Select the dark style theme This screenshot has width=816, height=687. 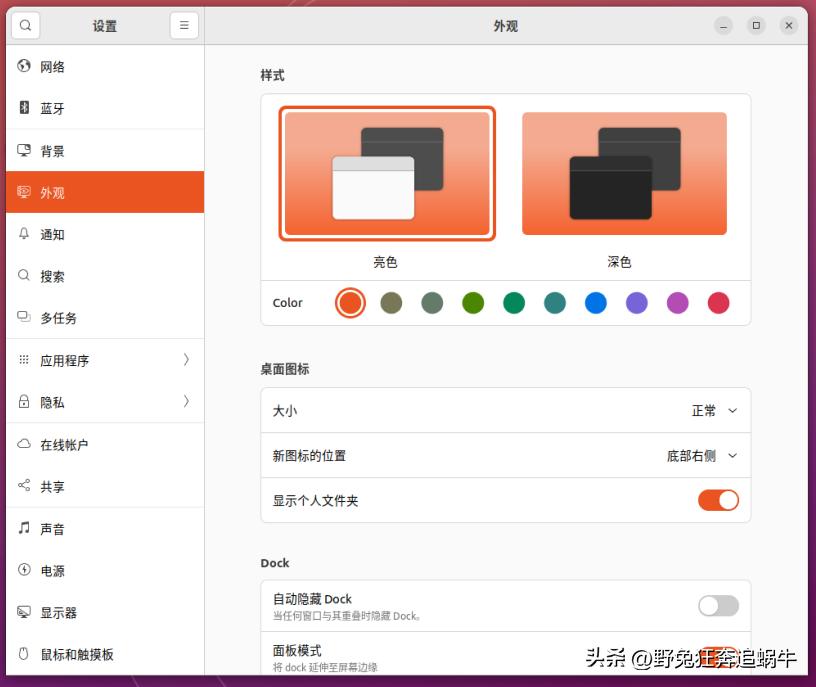(x=624, y=172)
